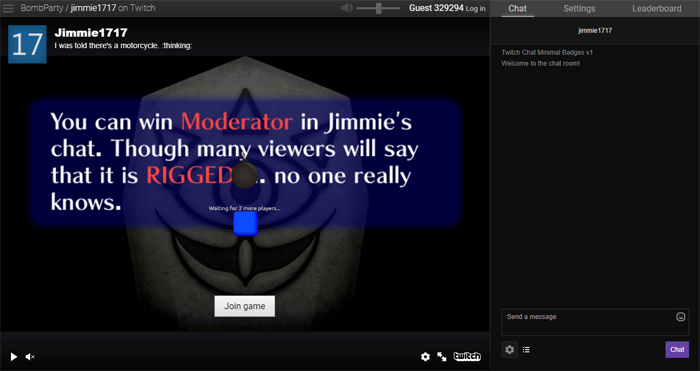Adjust the header volume slider
The height and width of the screenshot is (371, 700).
click(x=379, y=8)
